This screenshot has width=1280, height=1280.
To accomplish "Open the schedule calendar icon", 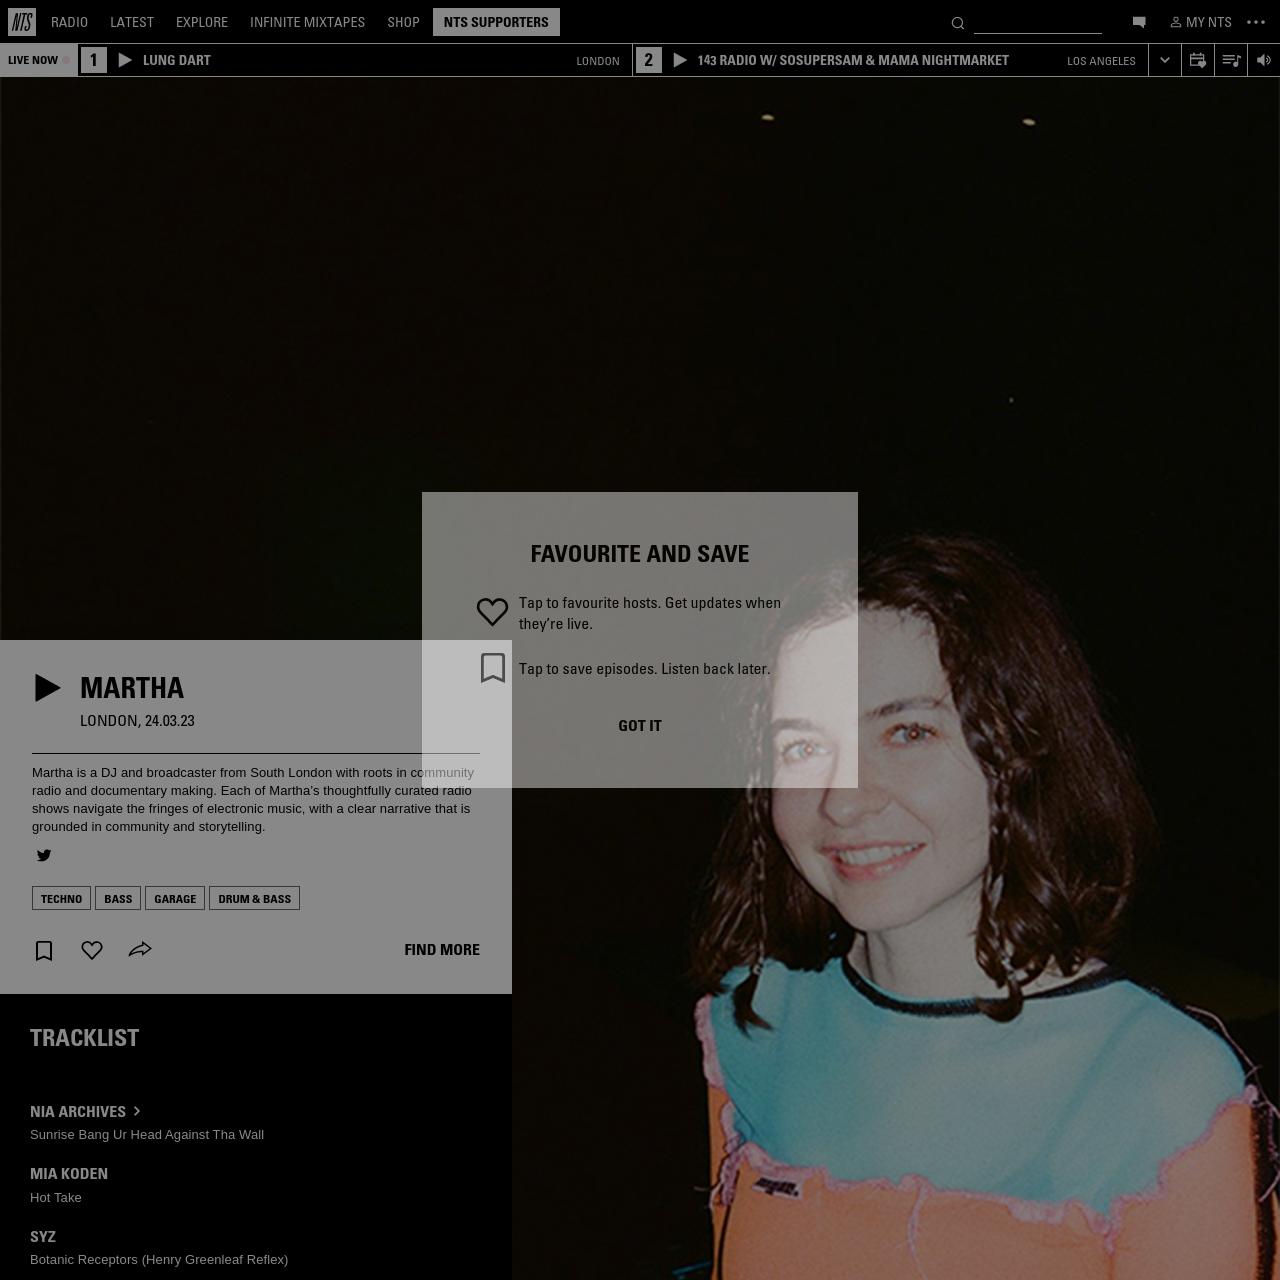I will 1198,60.
